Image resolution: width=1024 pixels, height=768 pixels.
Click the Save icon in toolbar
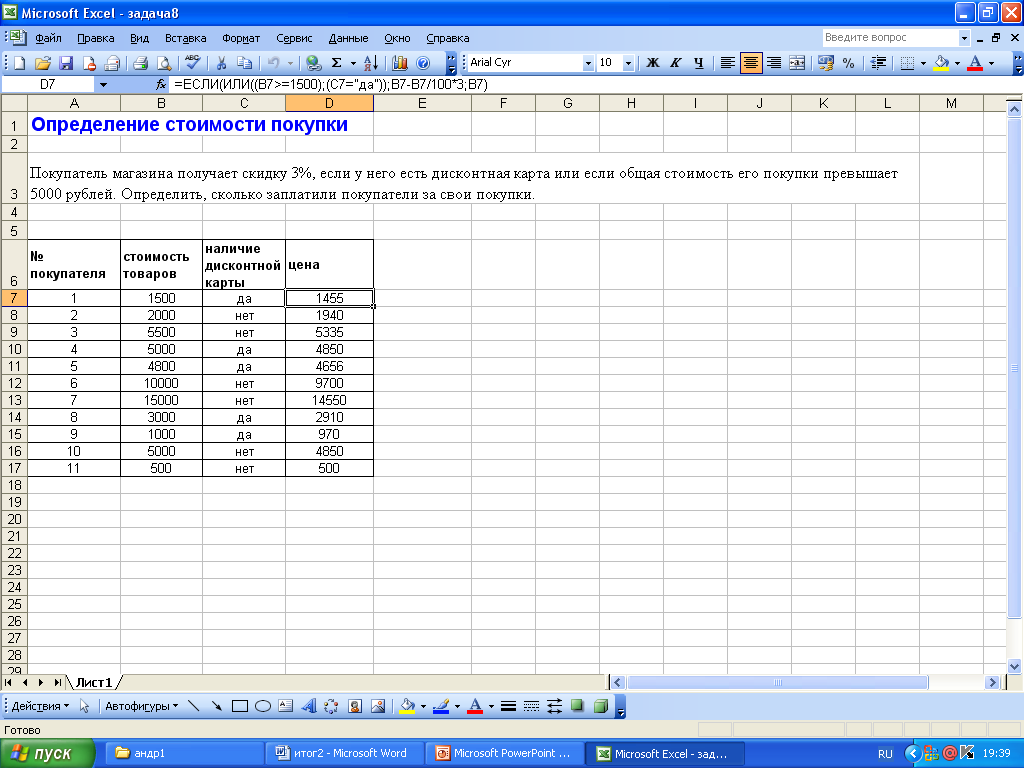tap(66, 63)
